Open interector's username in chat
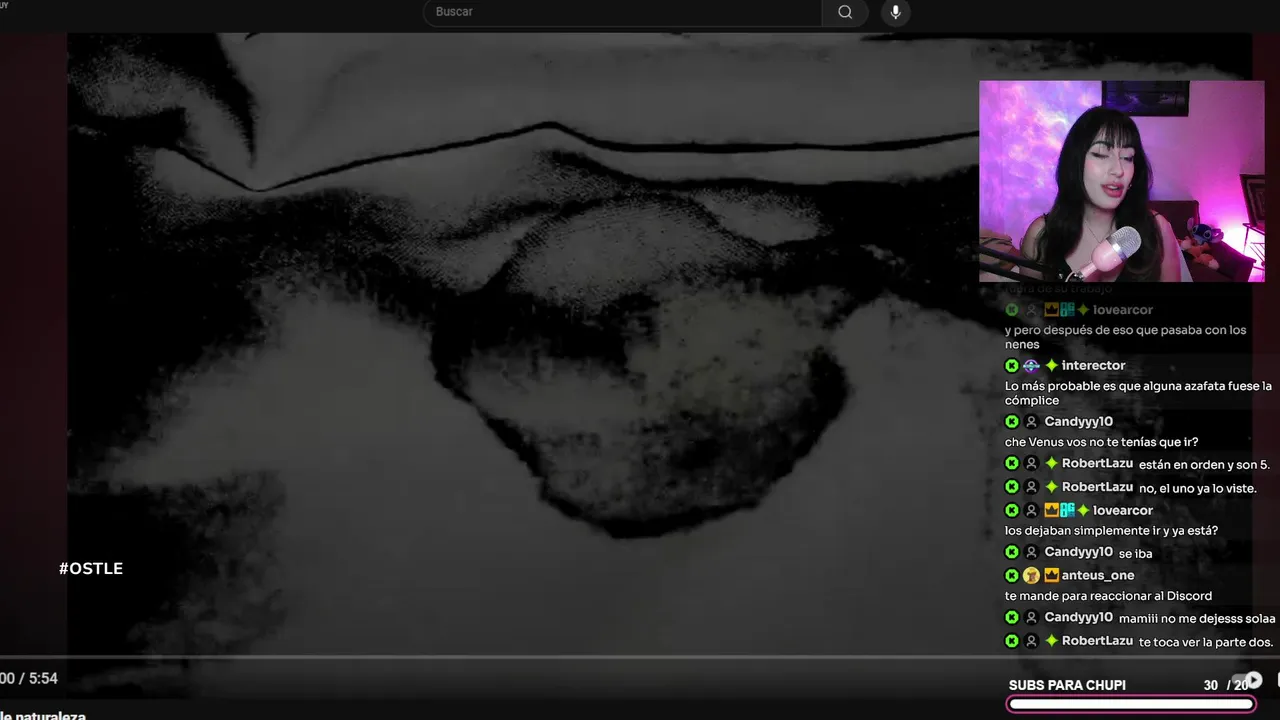Image resolution: width=1280 pixels, height=720 pixels. [1093, 365]
